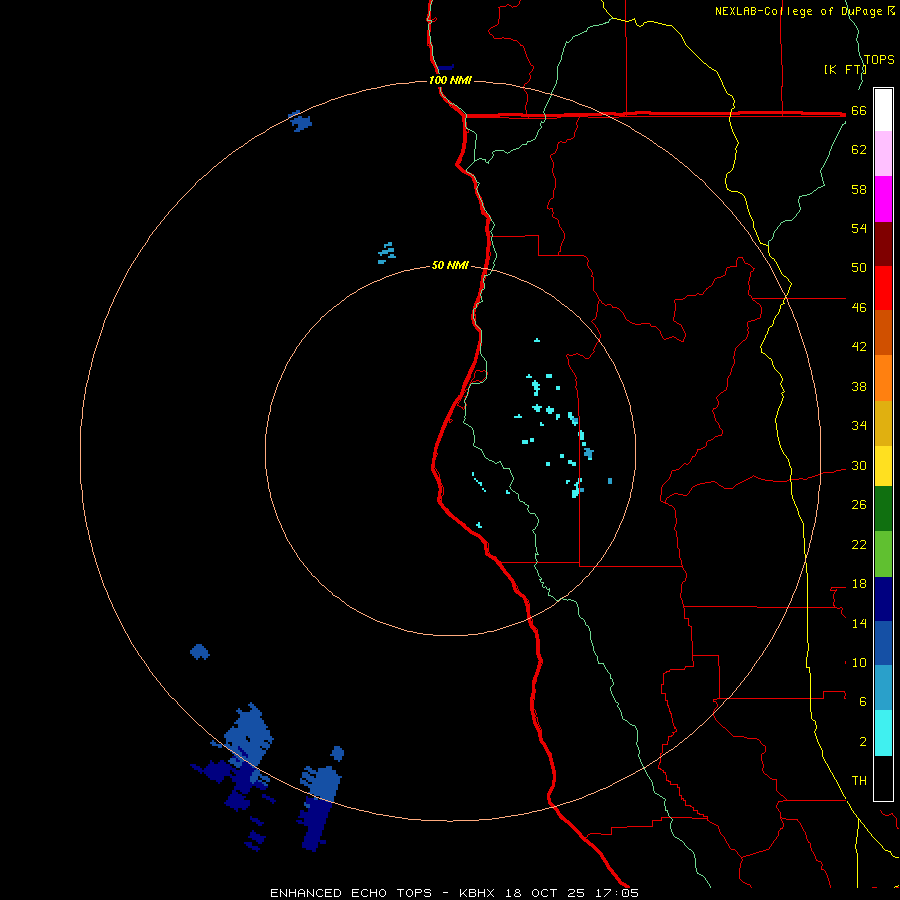
Task: Click the "18 OCT 25" date text
Action: pyautogui.click(x=545, y=893)
